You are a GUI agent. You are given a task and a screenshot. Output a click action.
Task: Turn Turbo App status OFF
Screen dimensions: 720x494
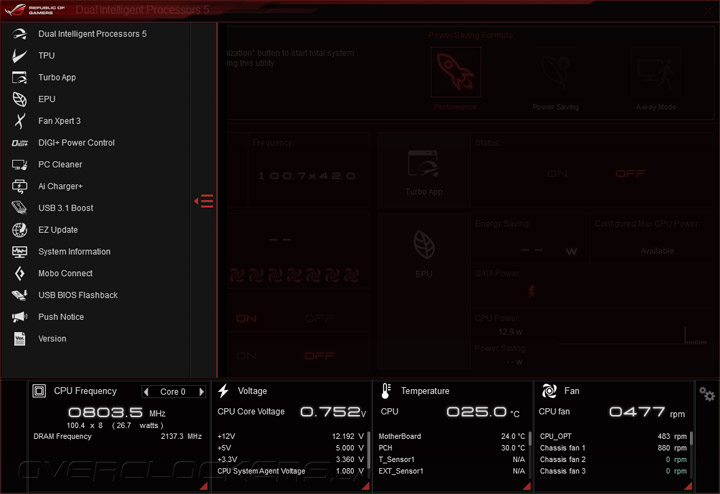coord(630,174)
